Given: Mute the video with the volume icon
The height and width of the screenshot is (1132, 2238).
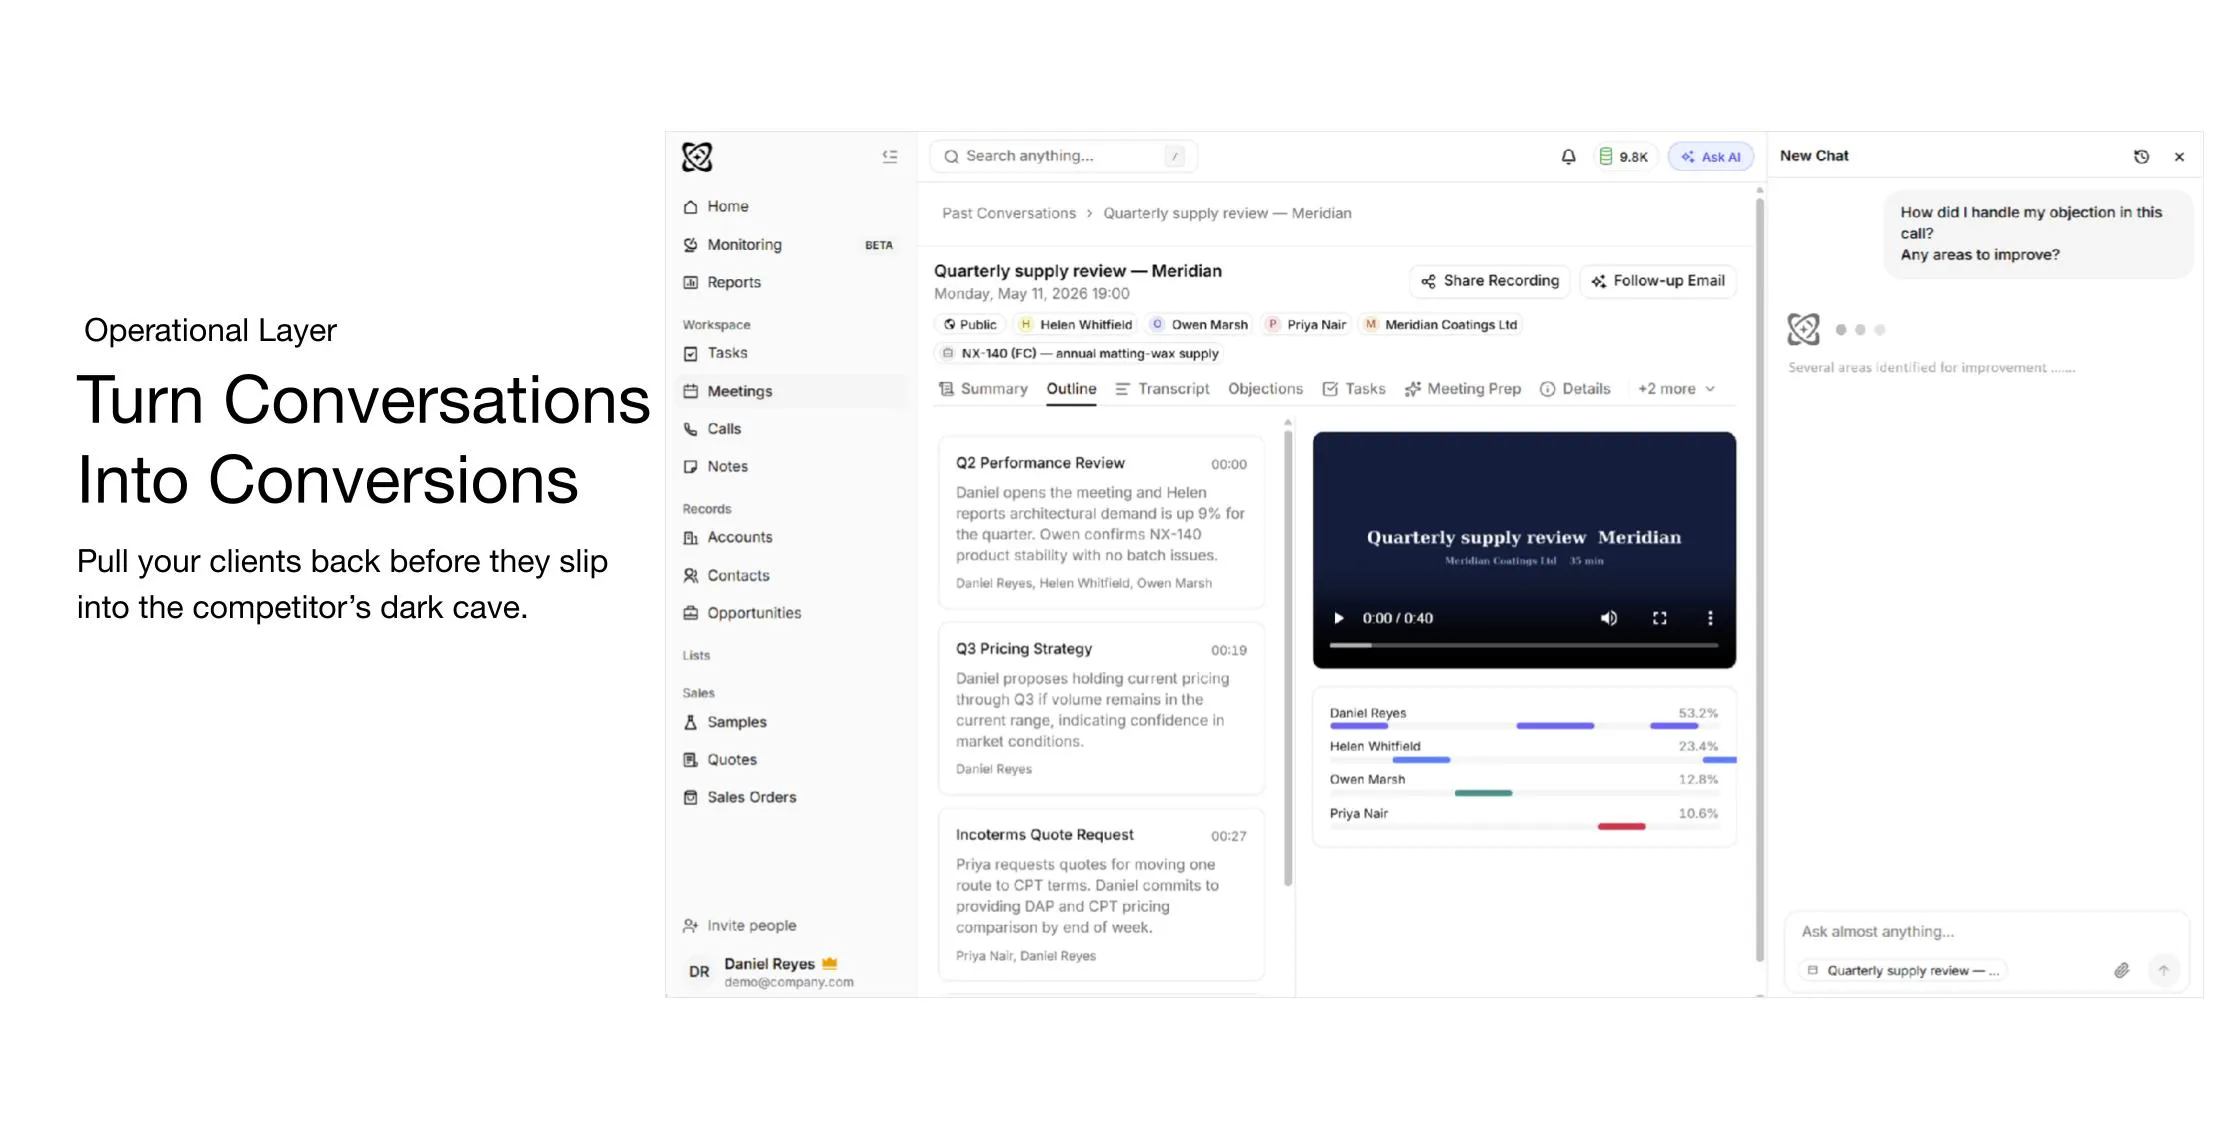Looking at the screenshot, I should pyautogui.click(x=1608, y=618).
